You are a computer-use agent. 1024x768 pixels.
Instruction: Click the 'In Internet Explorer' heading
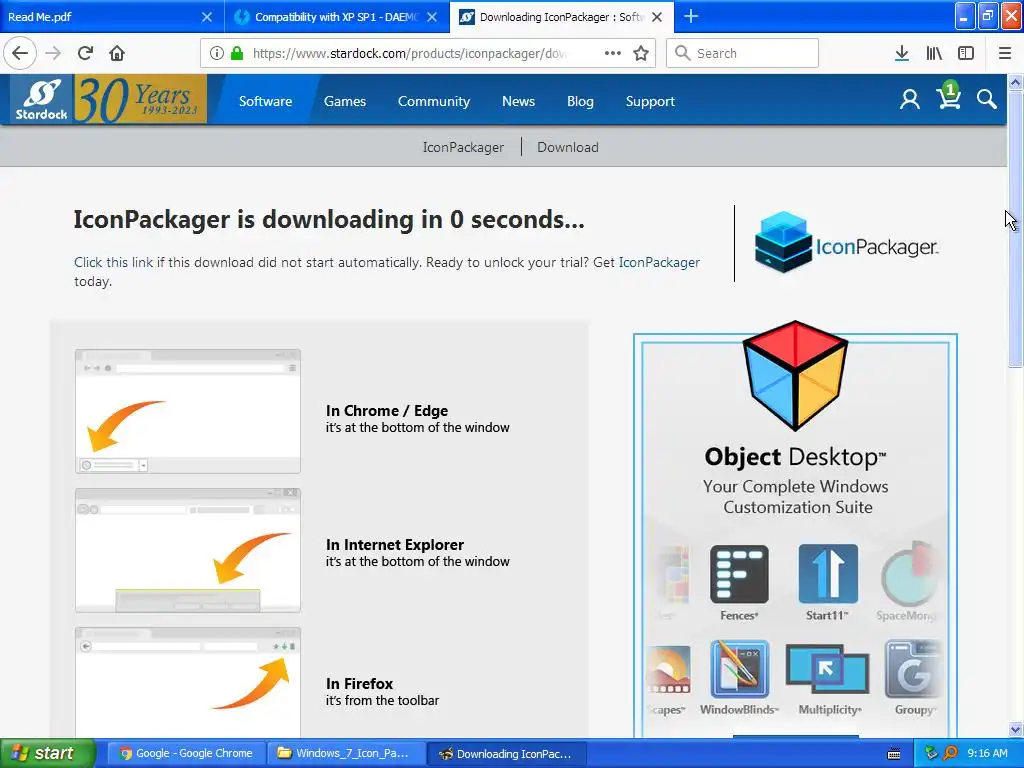click(x=394, y=545)
